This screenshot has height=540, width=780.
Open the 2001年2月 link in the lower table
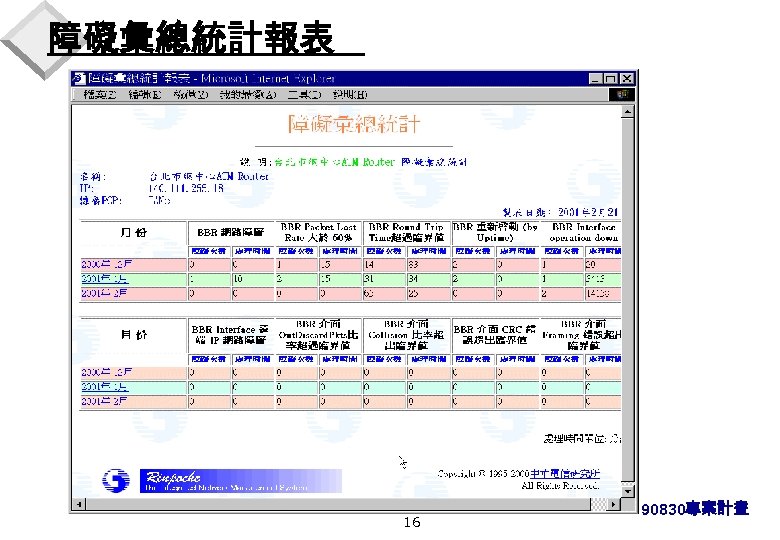pos(104,401)
